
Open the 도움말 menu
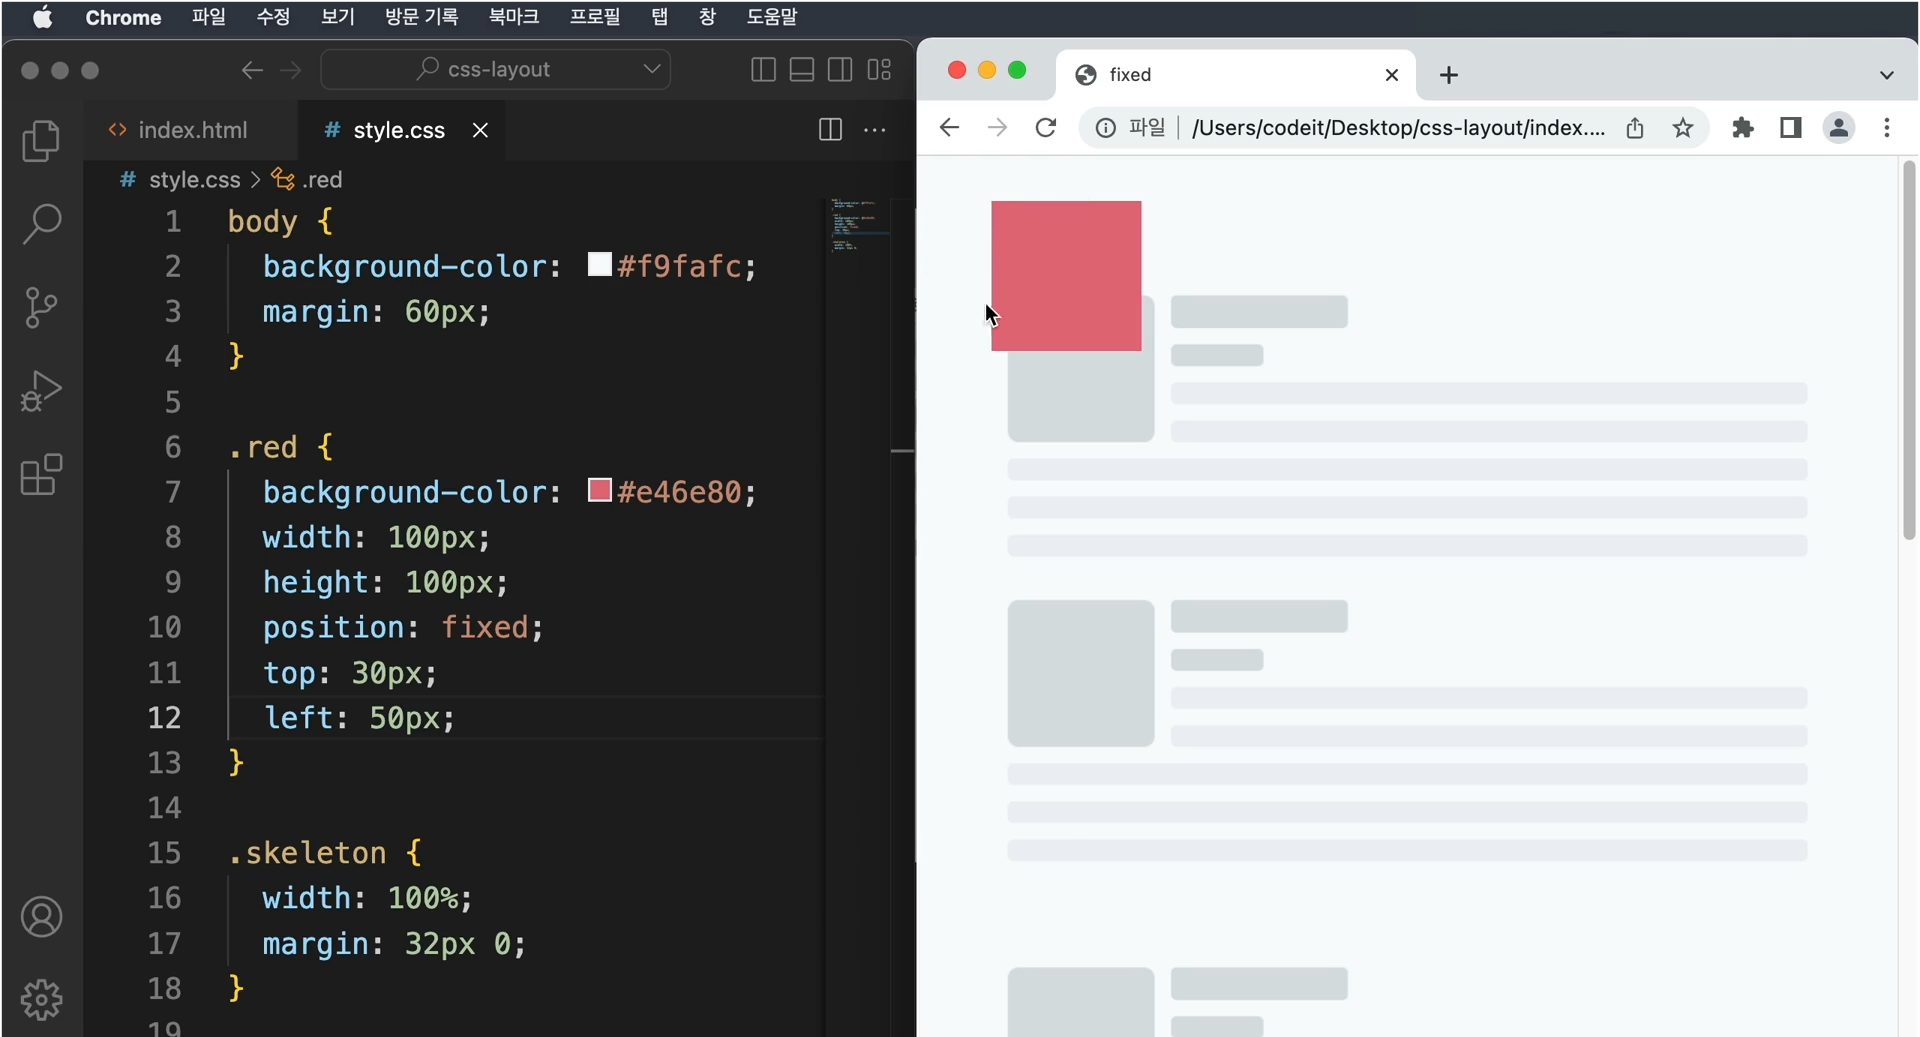point(771,17)
